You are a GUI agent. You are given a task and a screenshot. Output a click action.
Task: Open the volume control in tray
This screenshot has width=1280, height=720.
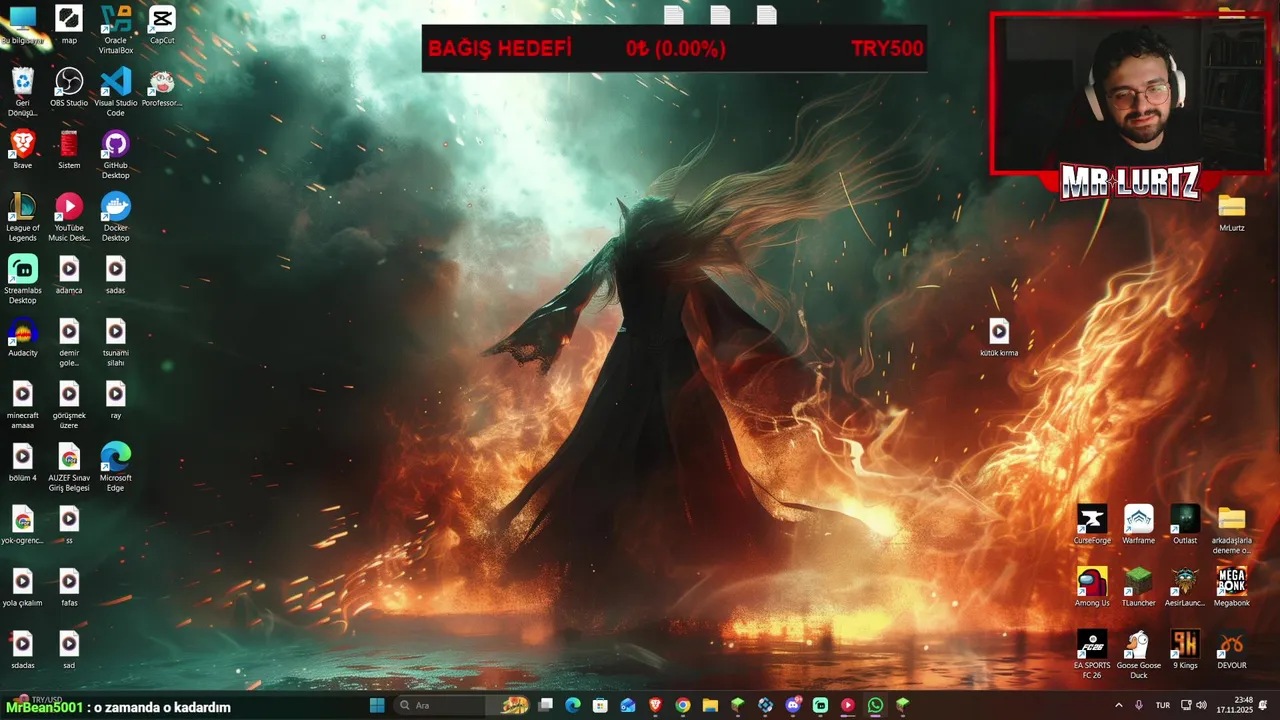tap(1201, 705)
